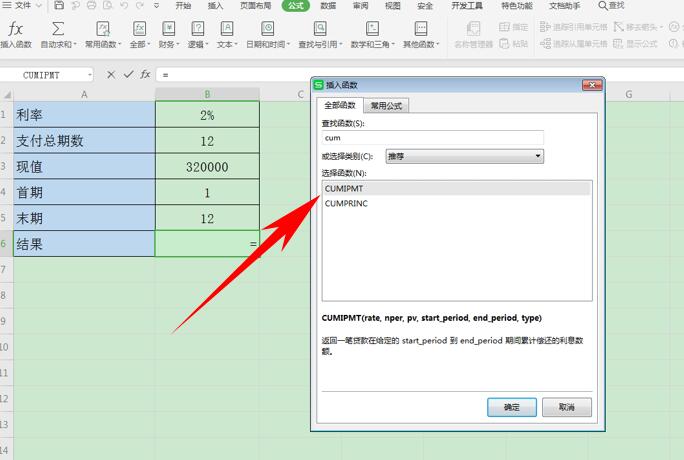The width and height of the screenshot is (684, 460).
Task: Open the 其他函数 other functions icon
Action: click(x=421, y=29)
